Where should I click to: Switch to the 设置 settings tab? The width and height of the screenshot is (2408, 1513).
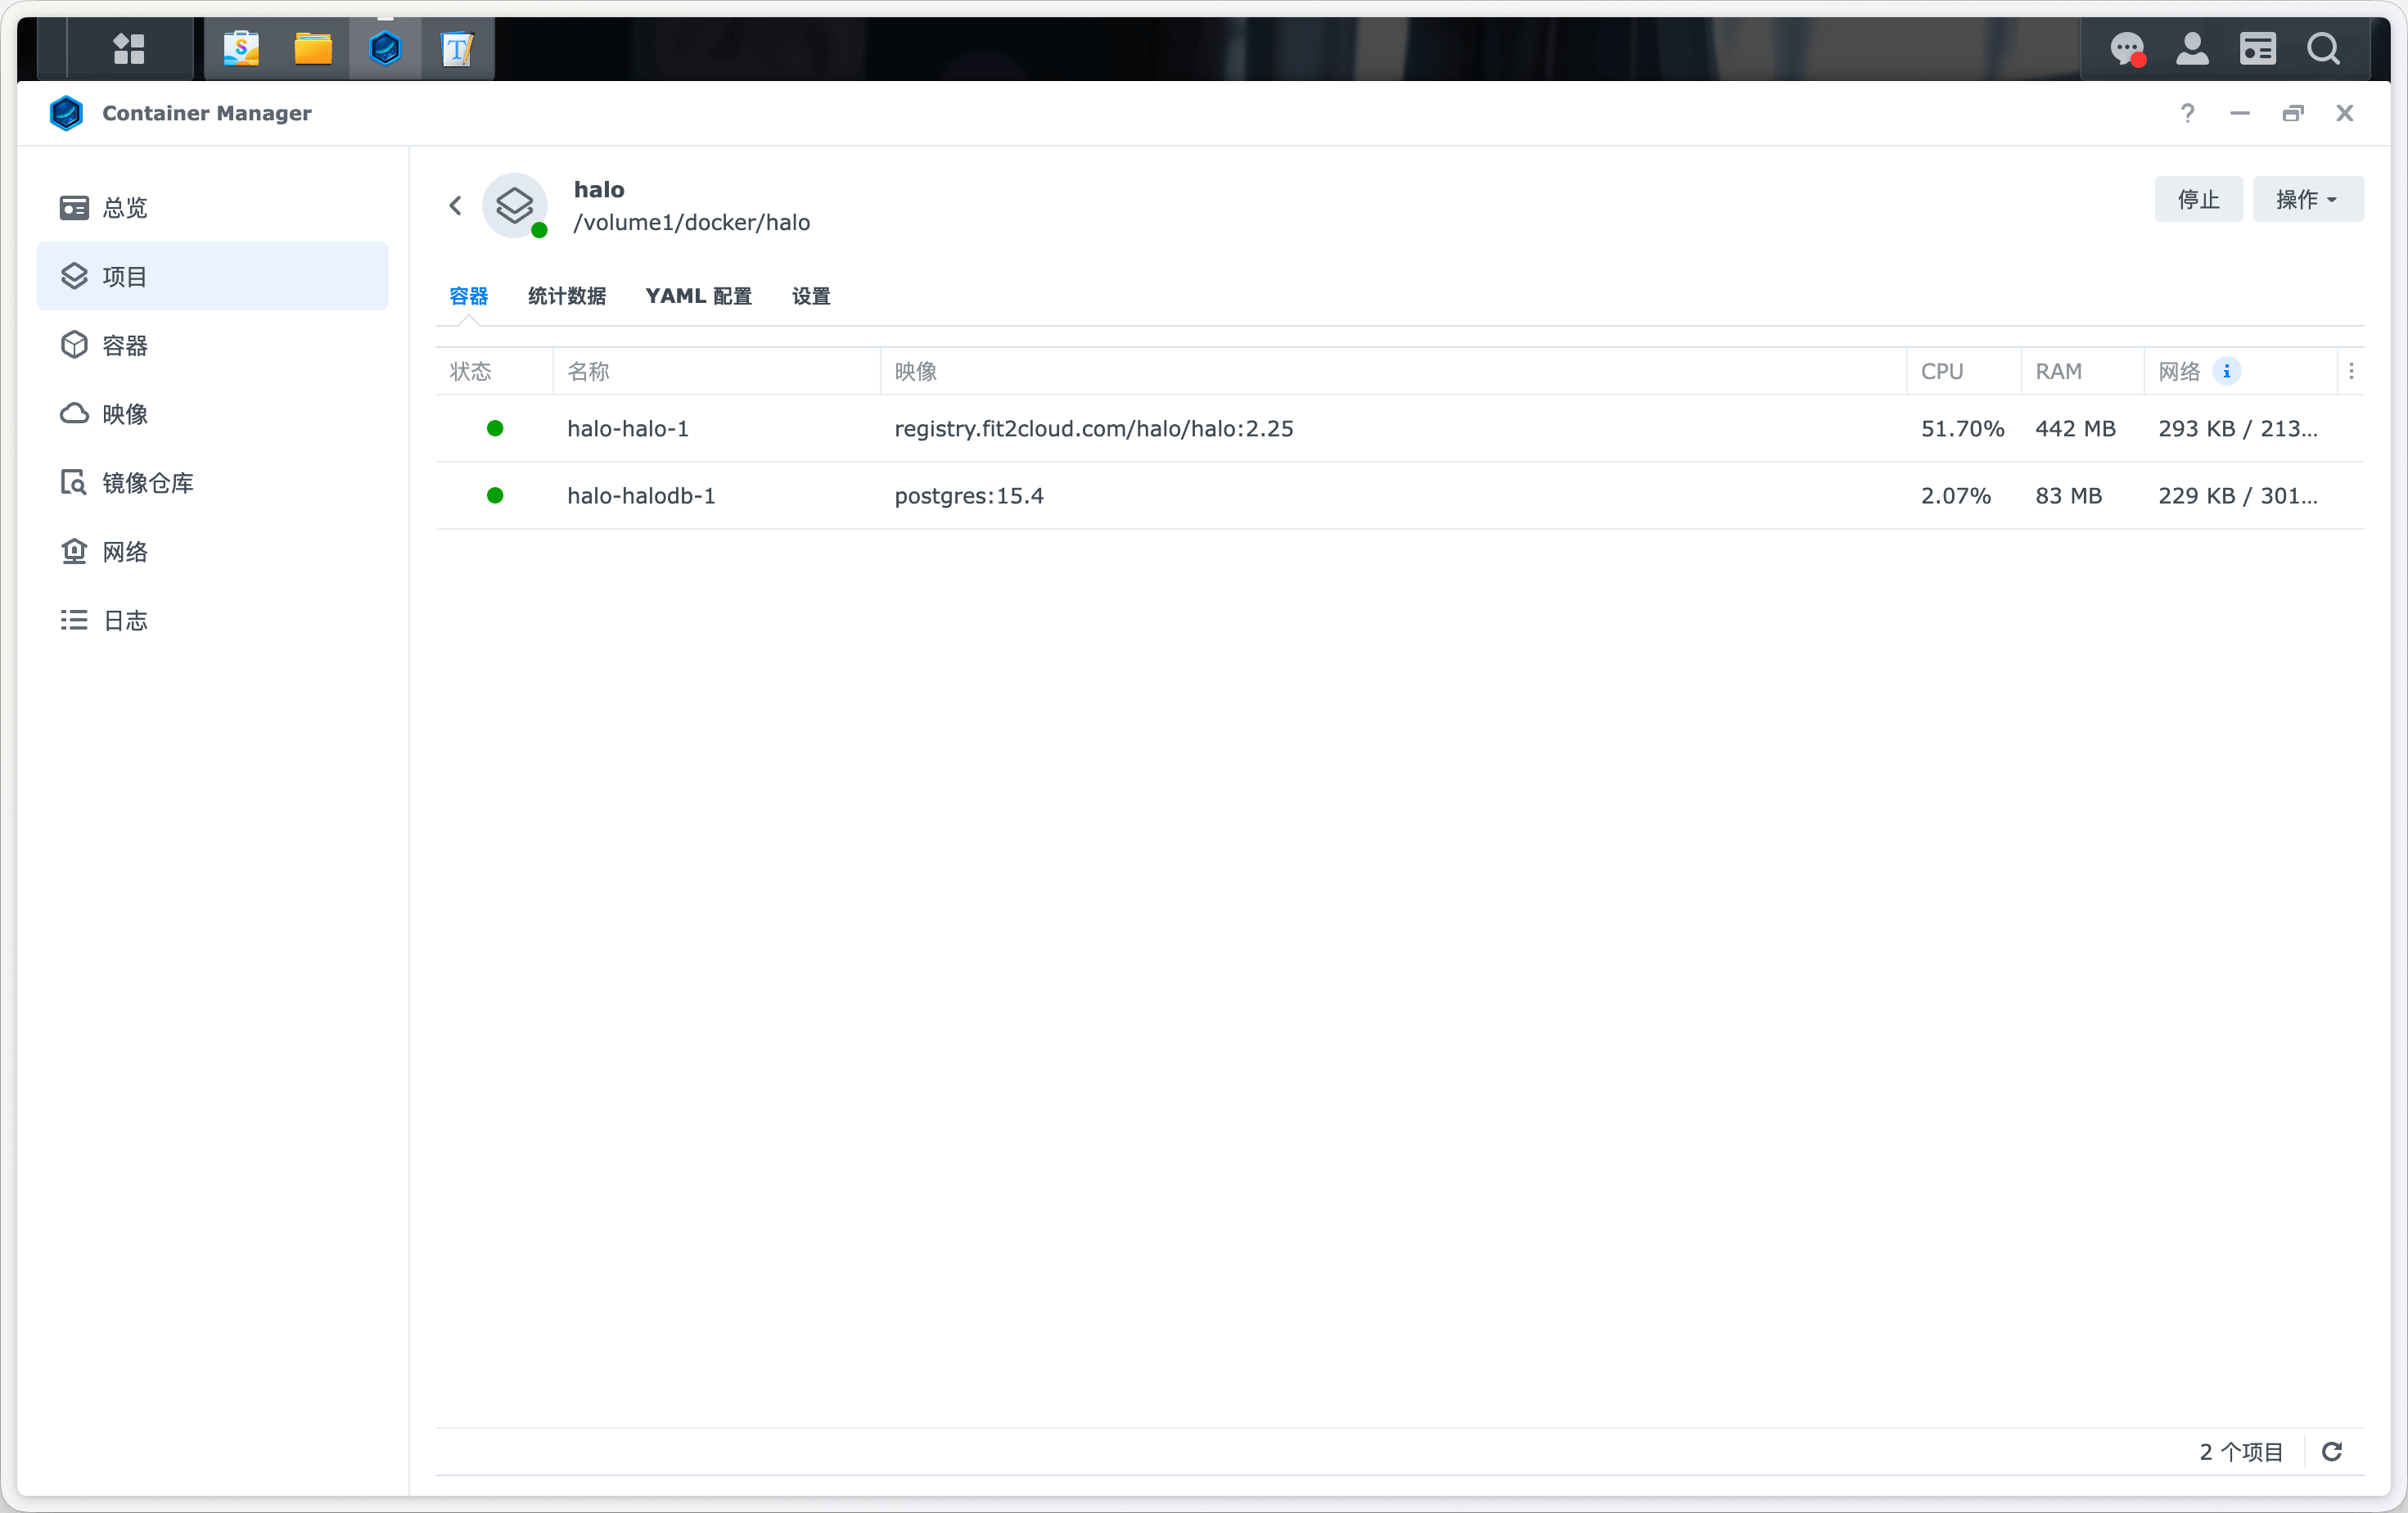[x=810, y=296]
